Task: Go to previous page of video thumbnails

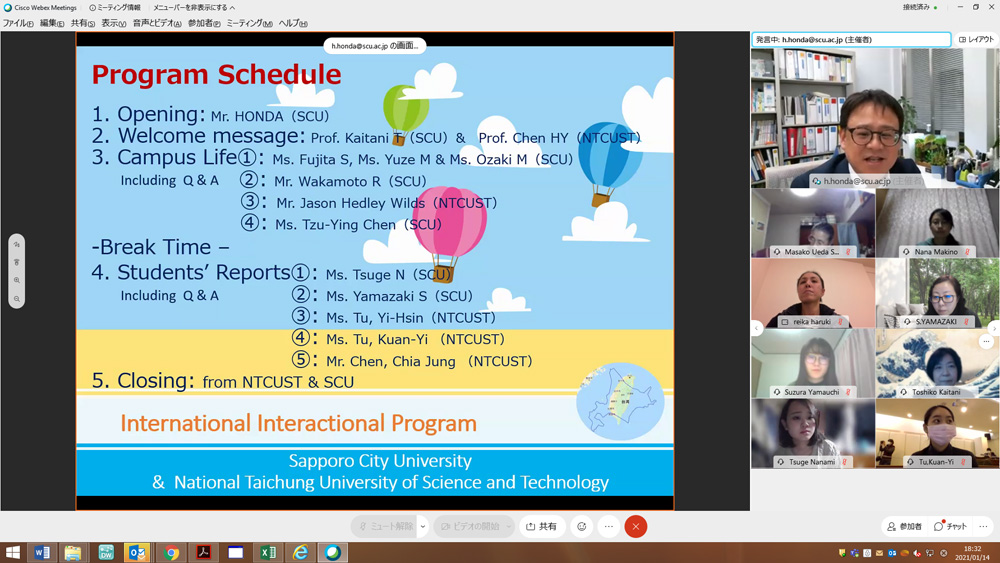Action: [756, 328]
